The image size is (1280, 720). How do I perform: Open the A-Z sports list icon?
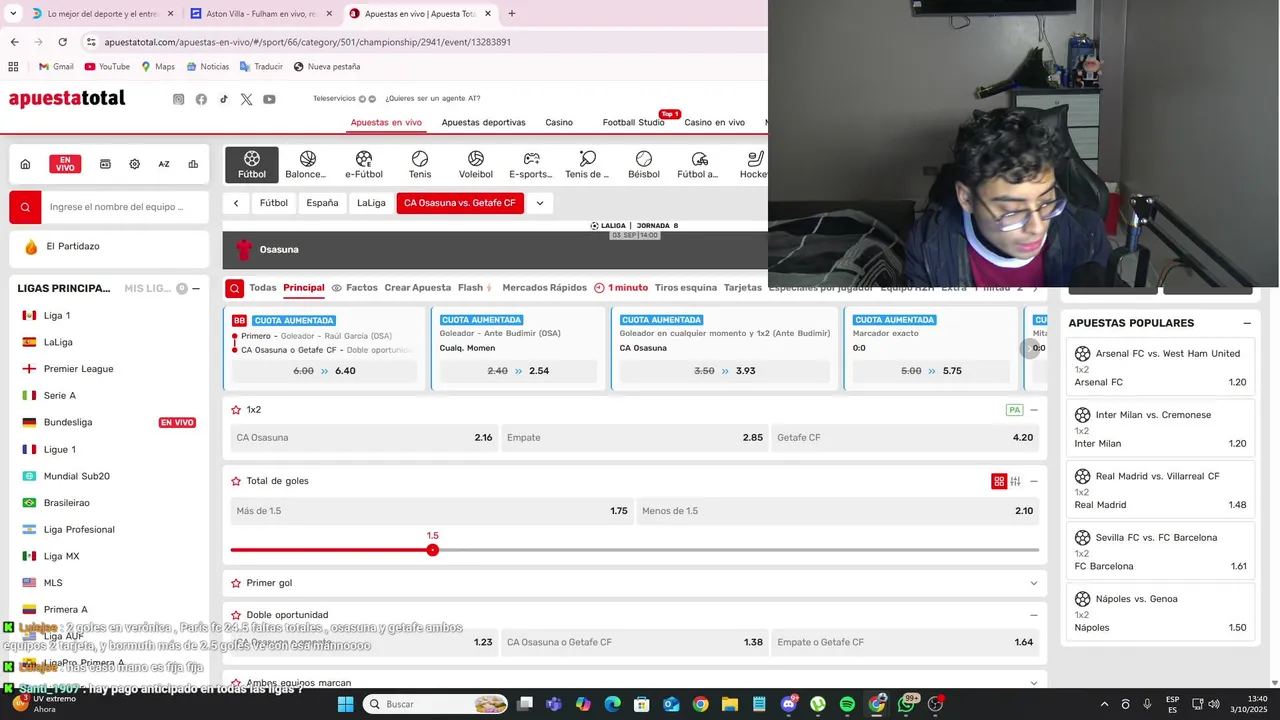point(164,164)
